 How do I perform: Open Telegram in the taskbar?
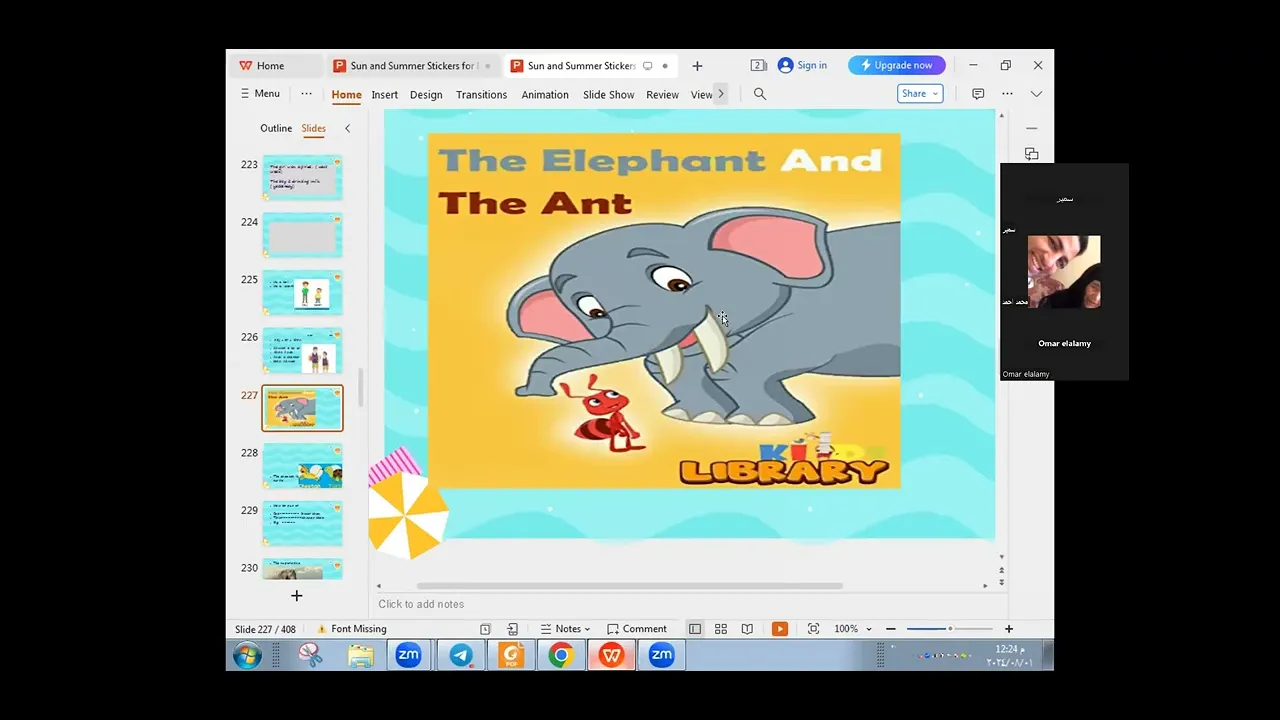click(x=461, y=656)
